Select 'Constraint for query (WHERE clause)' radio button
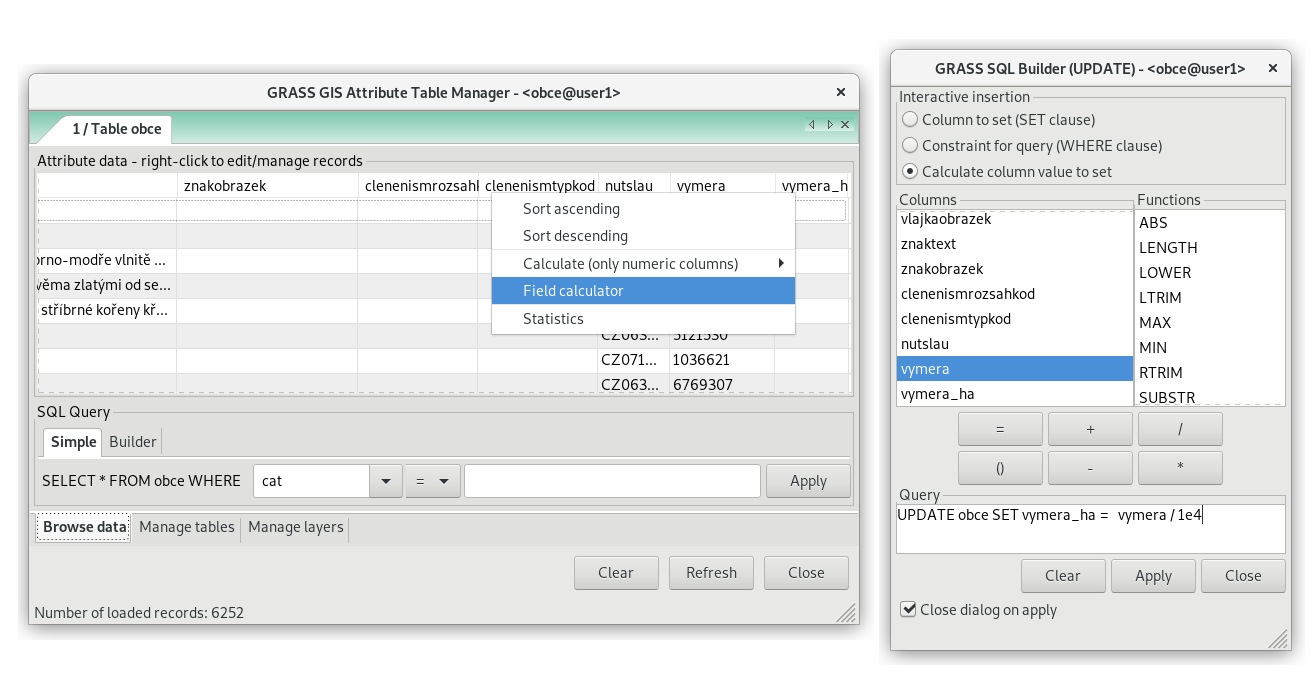Screen dimensions: 1316x700 [x=910, y=145]
